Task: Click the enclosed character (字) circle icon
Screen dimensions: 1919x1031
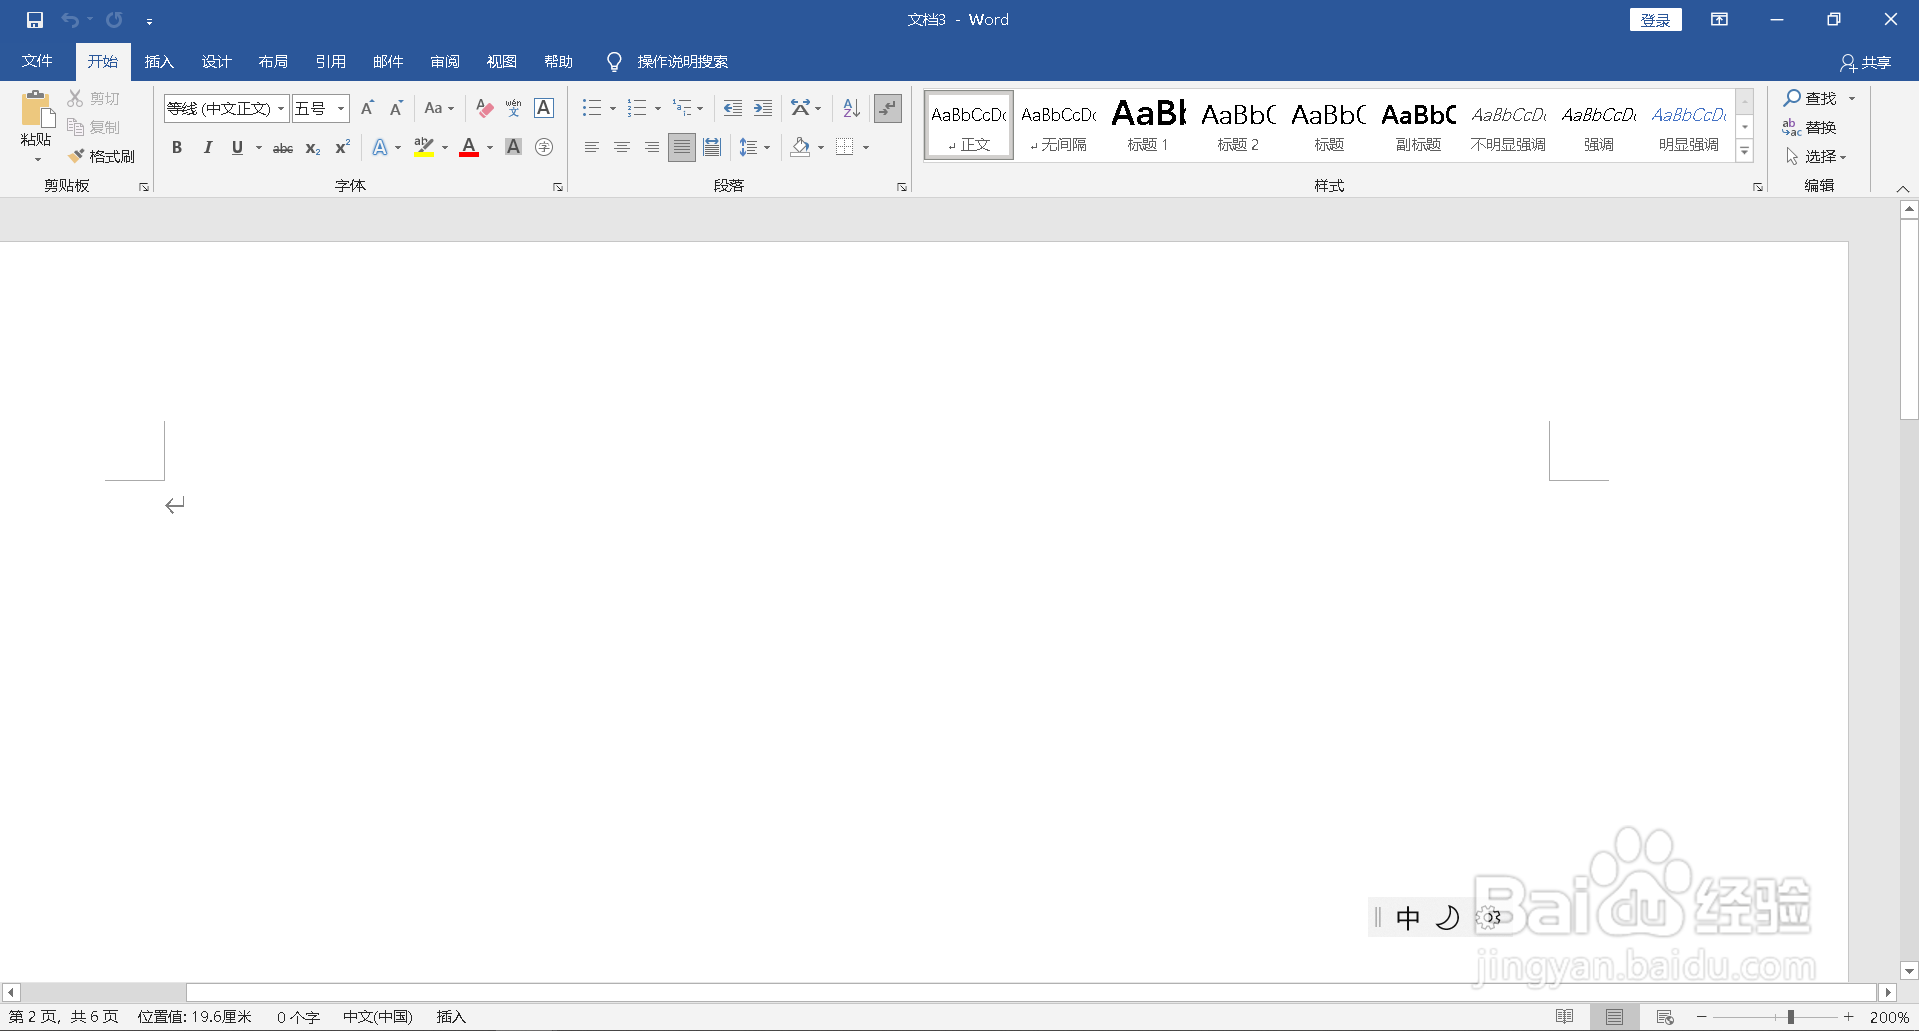Action: pos(544,147)
